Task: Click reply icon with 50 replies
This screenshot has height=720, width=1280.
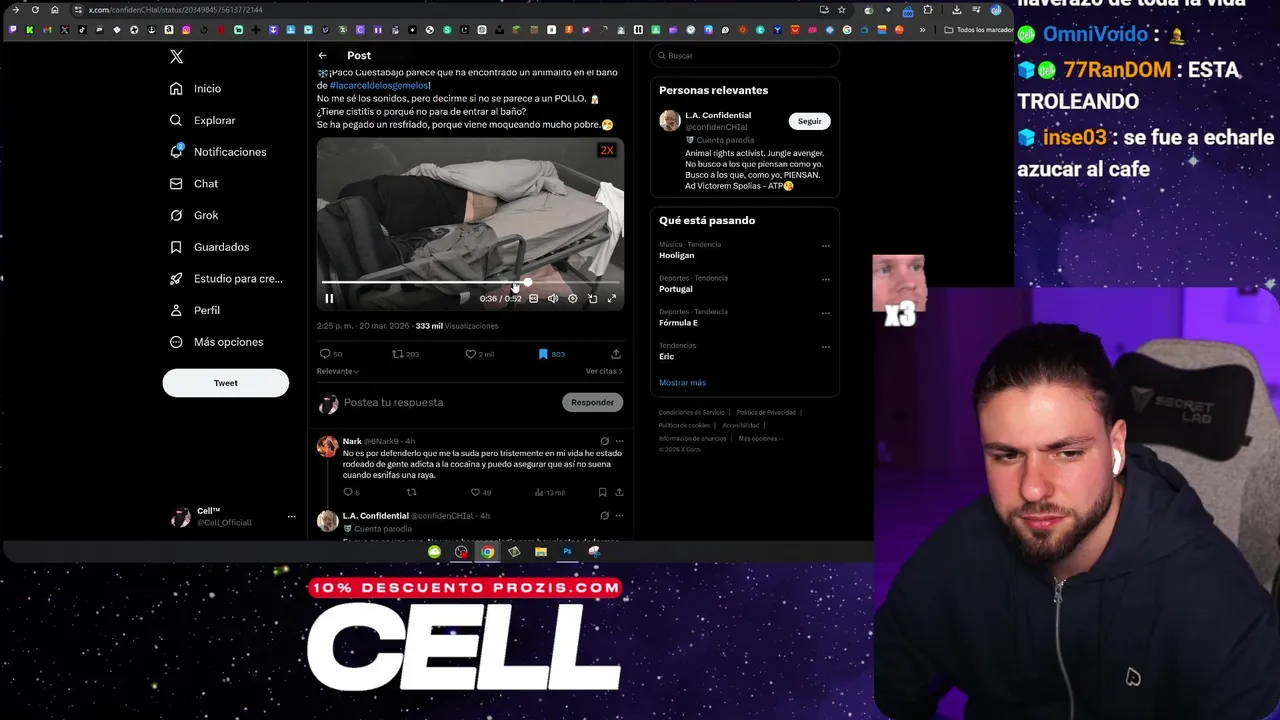Action: (x=331, y=354)
